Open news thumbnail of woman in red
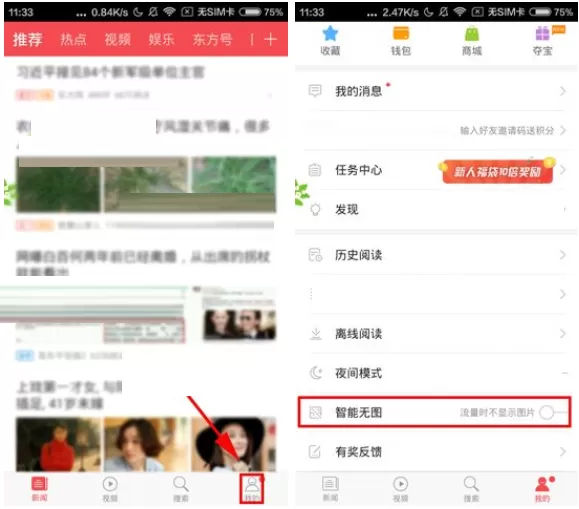The height and width of the screenshot is (509, 579). 58,444
